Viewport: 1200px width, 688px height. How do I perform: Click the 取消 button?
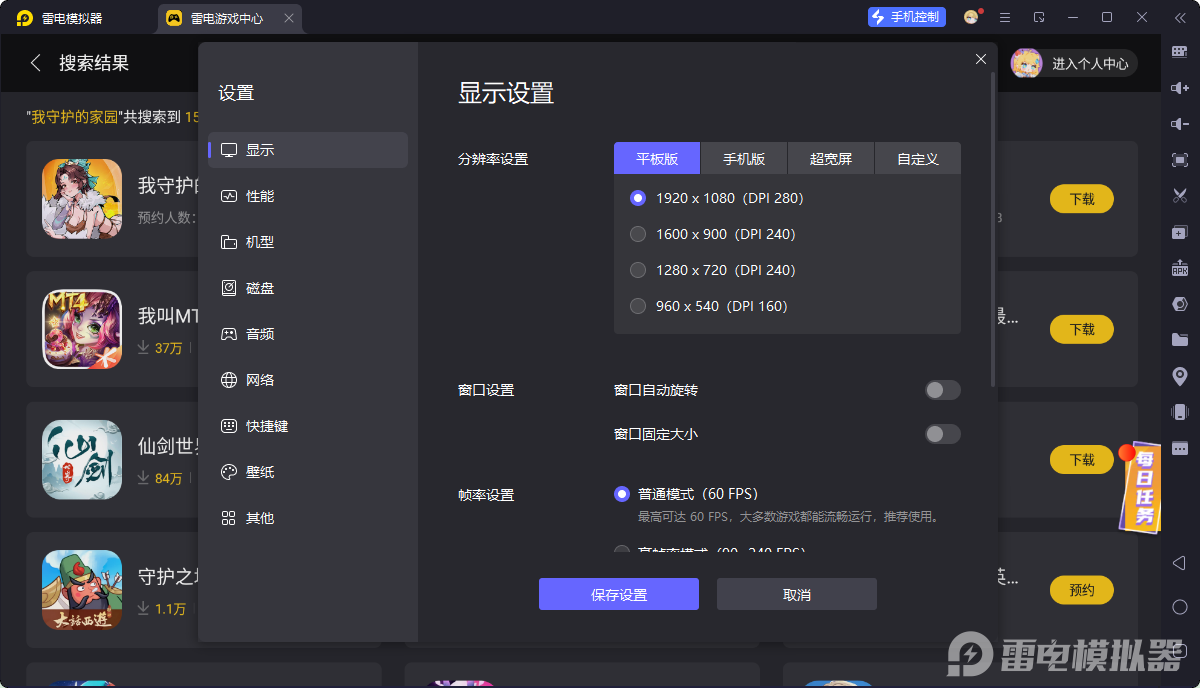pos(797,594)
